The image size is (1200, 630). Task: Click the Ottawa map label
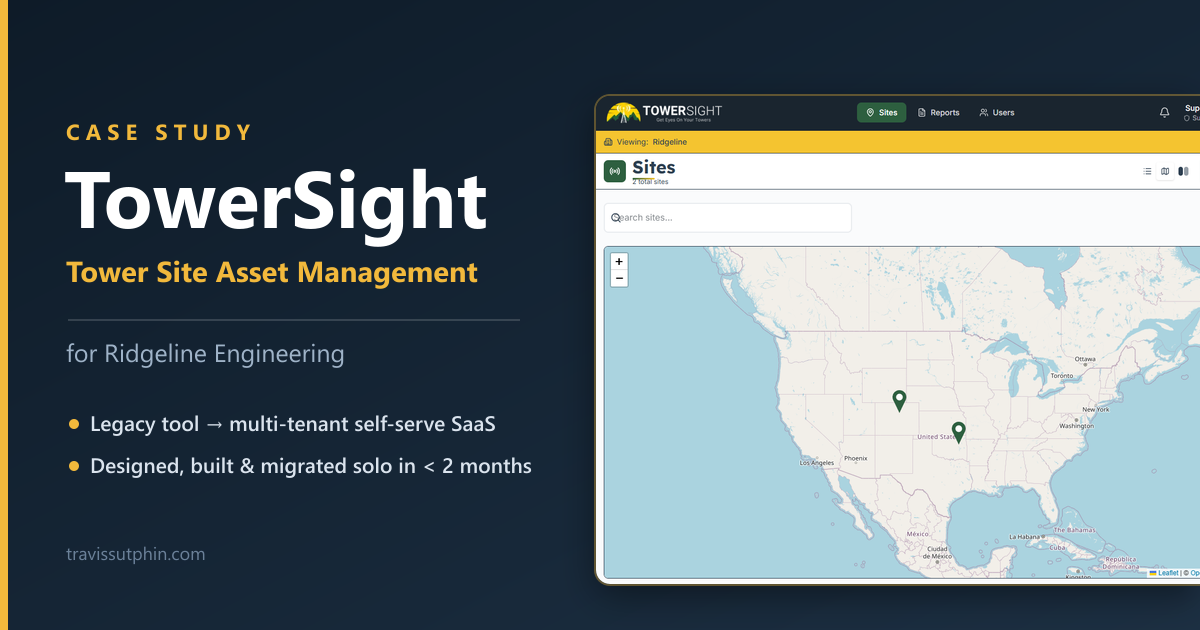pyautogui.click(x=1085, y=359)
